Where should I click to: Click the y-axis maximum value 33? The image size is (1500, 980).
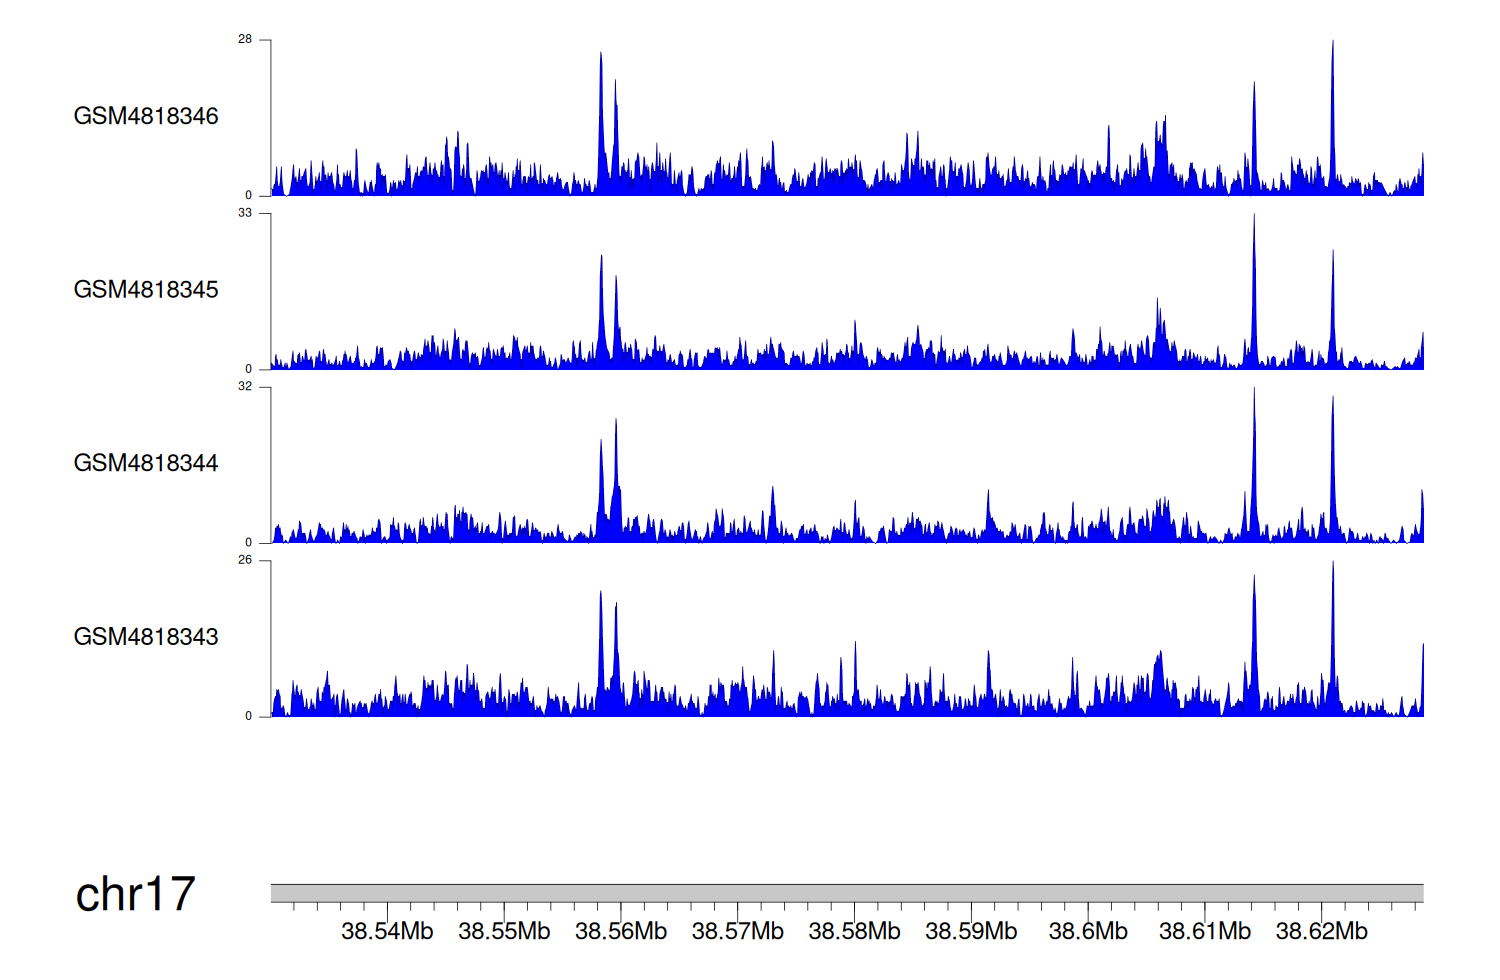point(245,213)
